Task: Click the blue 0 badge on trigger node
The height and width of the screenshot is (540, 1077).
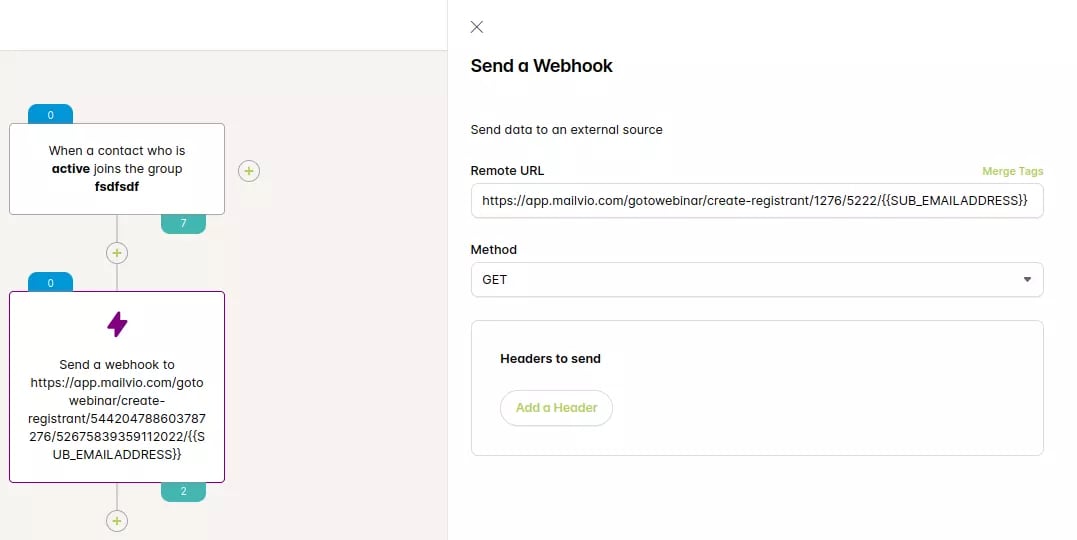Action: click(51, 115)
